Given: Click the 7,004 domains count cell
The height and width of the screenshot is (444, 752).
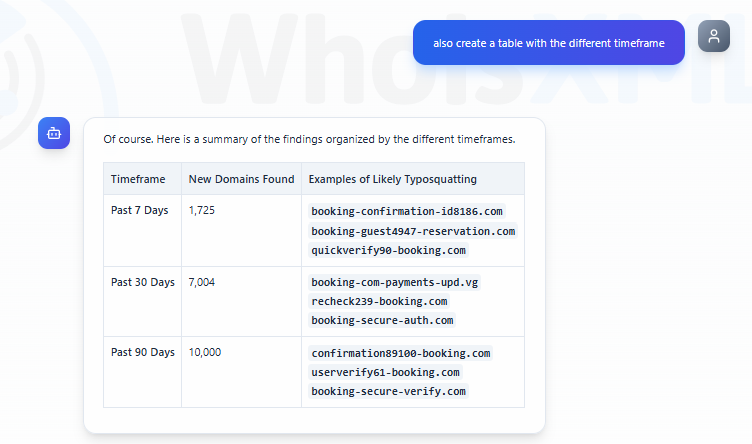Looking at the screenshot, I should point(201,283).
